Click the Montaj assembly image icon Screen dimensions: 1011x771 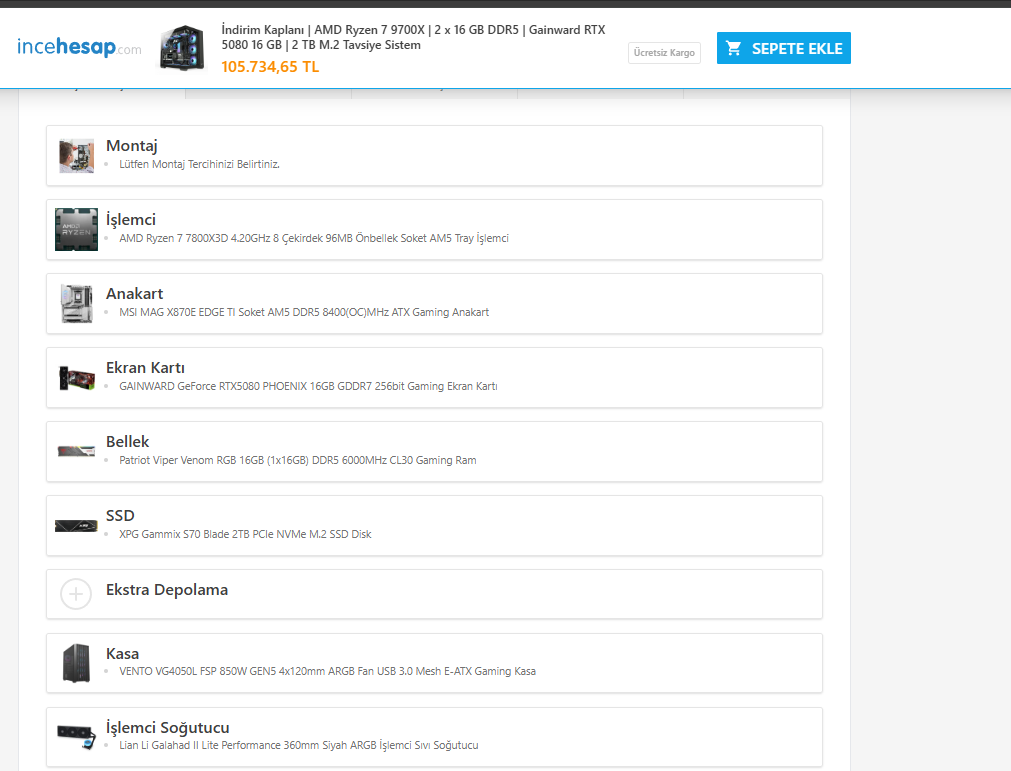tap(77, 155)
